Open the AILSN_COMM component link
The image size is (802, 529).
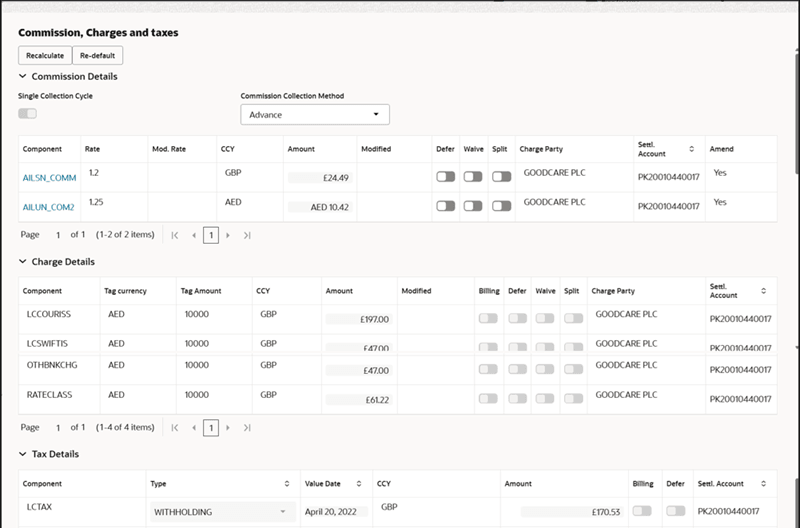49,178
